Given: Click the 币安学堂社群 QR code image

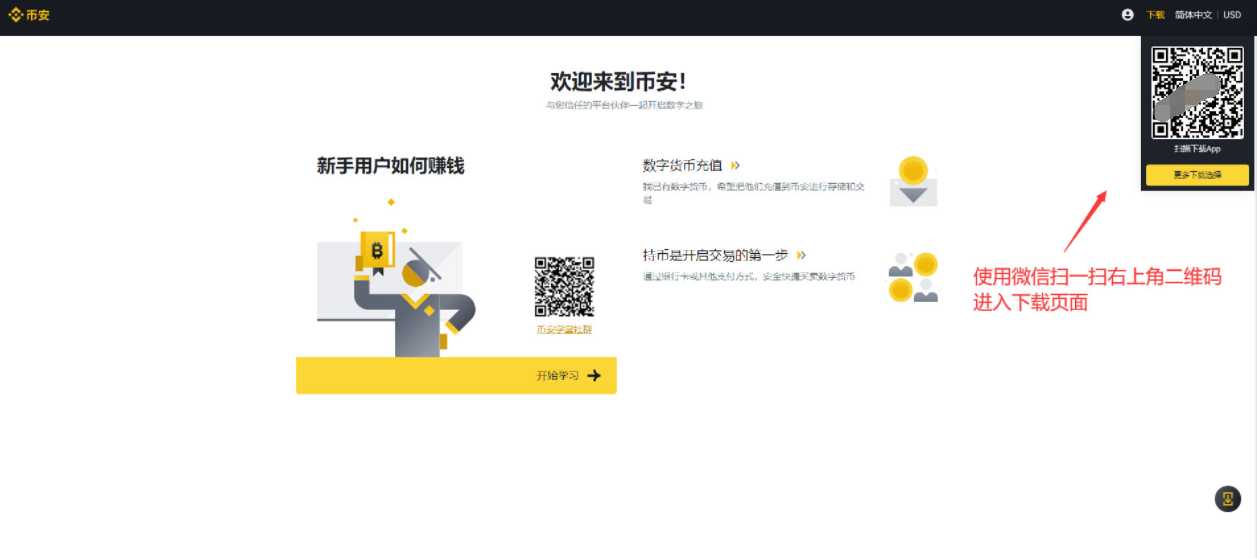Looking at the screenshot, I should 564,287.
